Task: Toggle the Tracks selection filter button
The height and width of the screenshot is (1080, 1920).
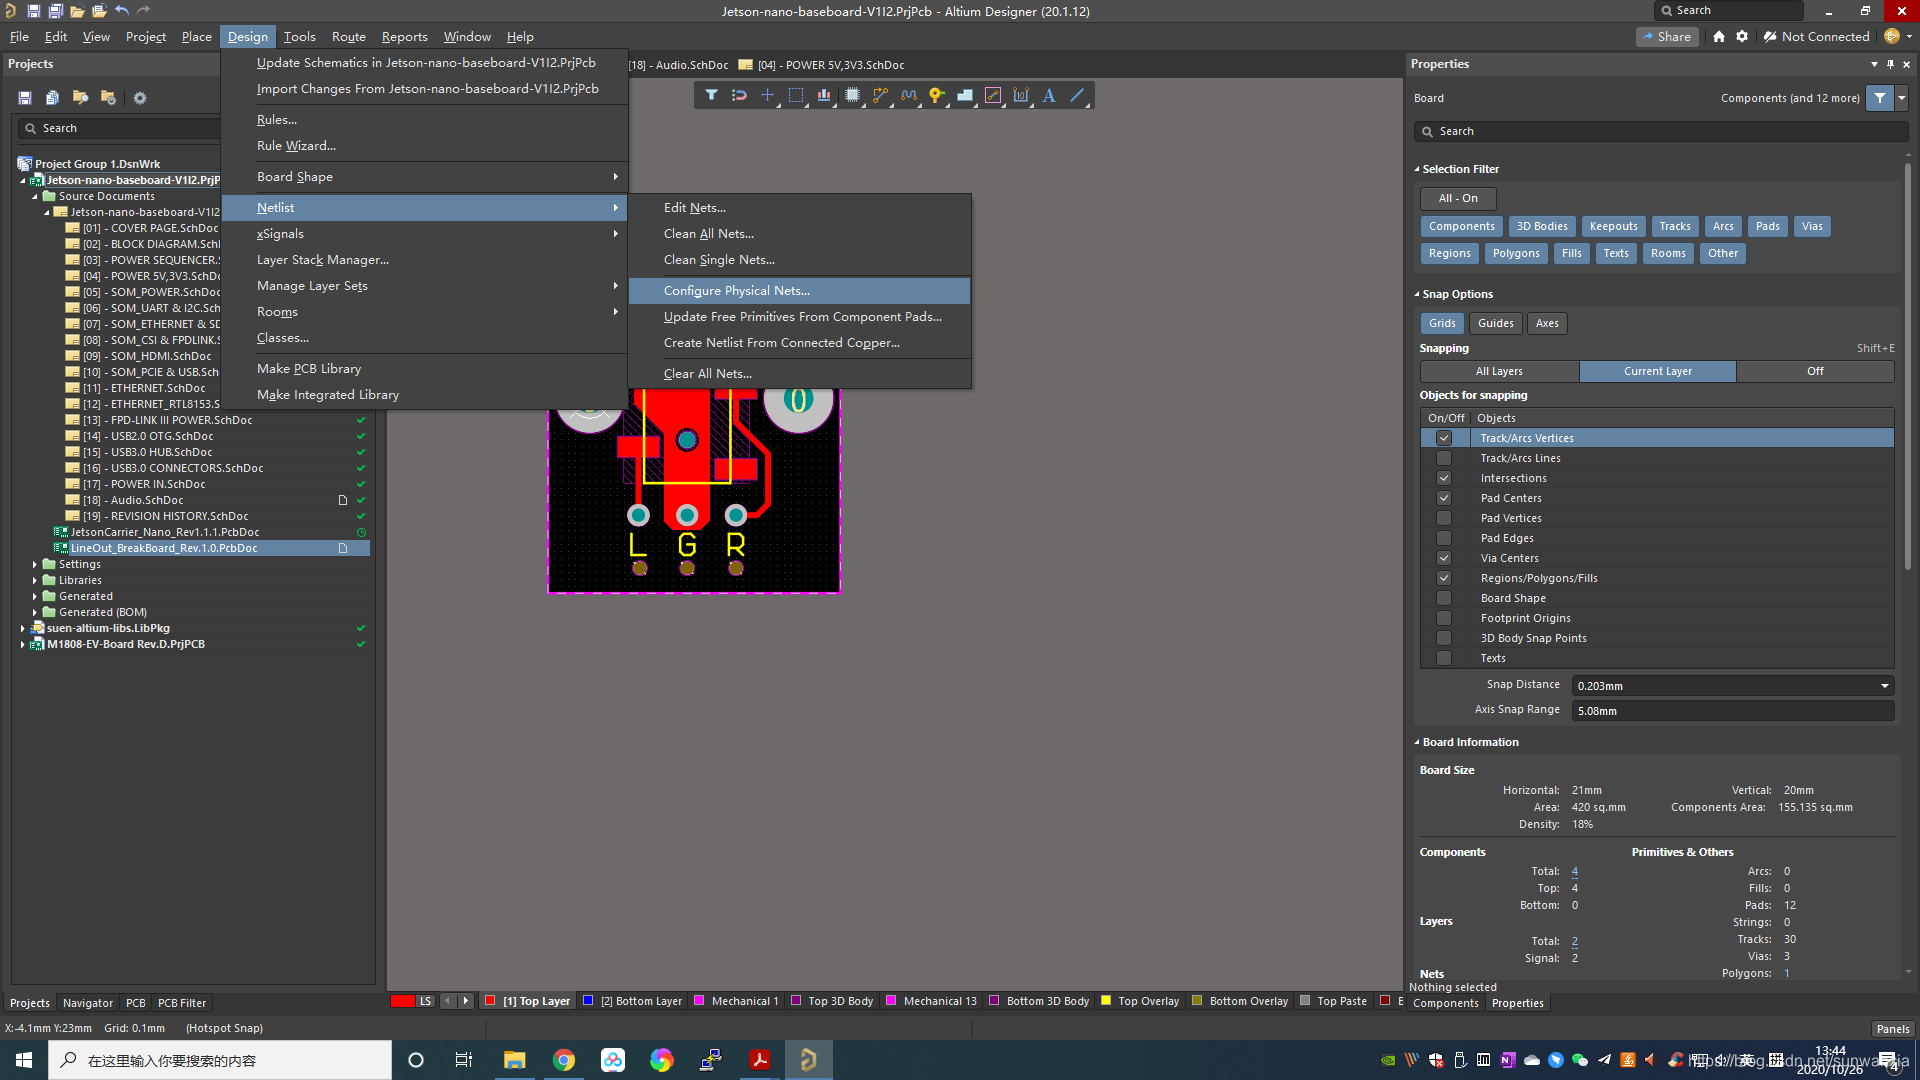Action: point(1675,227)
